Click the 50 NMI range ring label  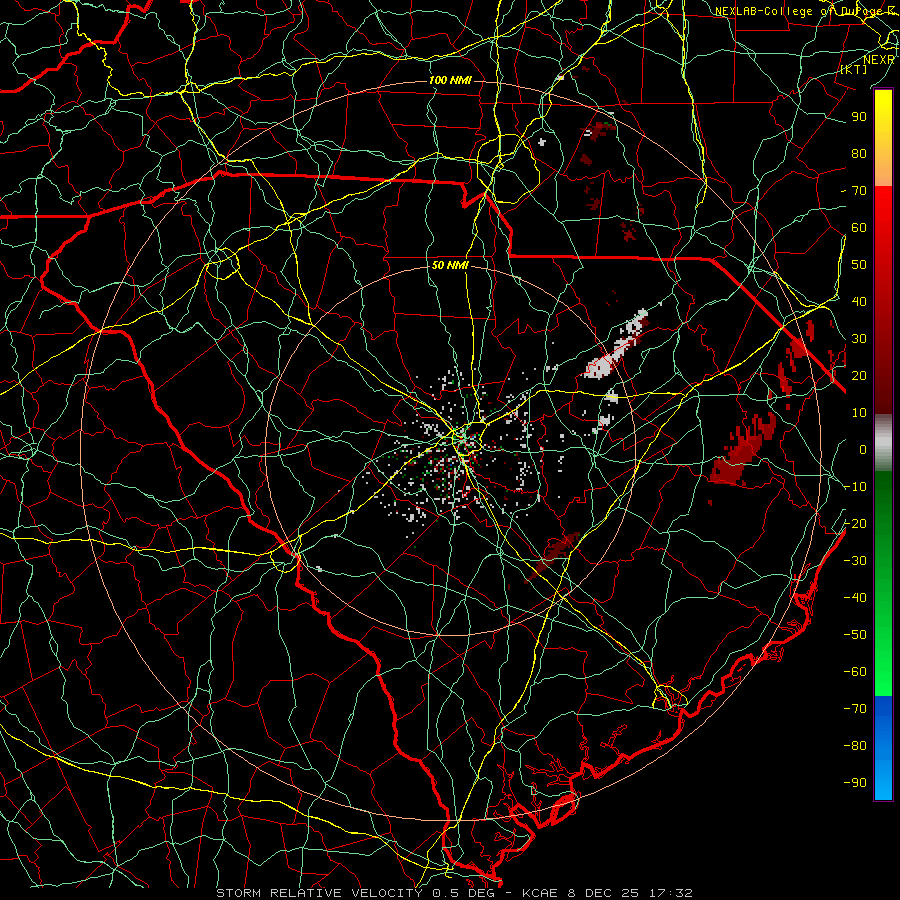[x=450, y=265]
